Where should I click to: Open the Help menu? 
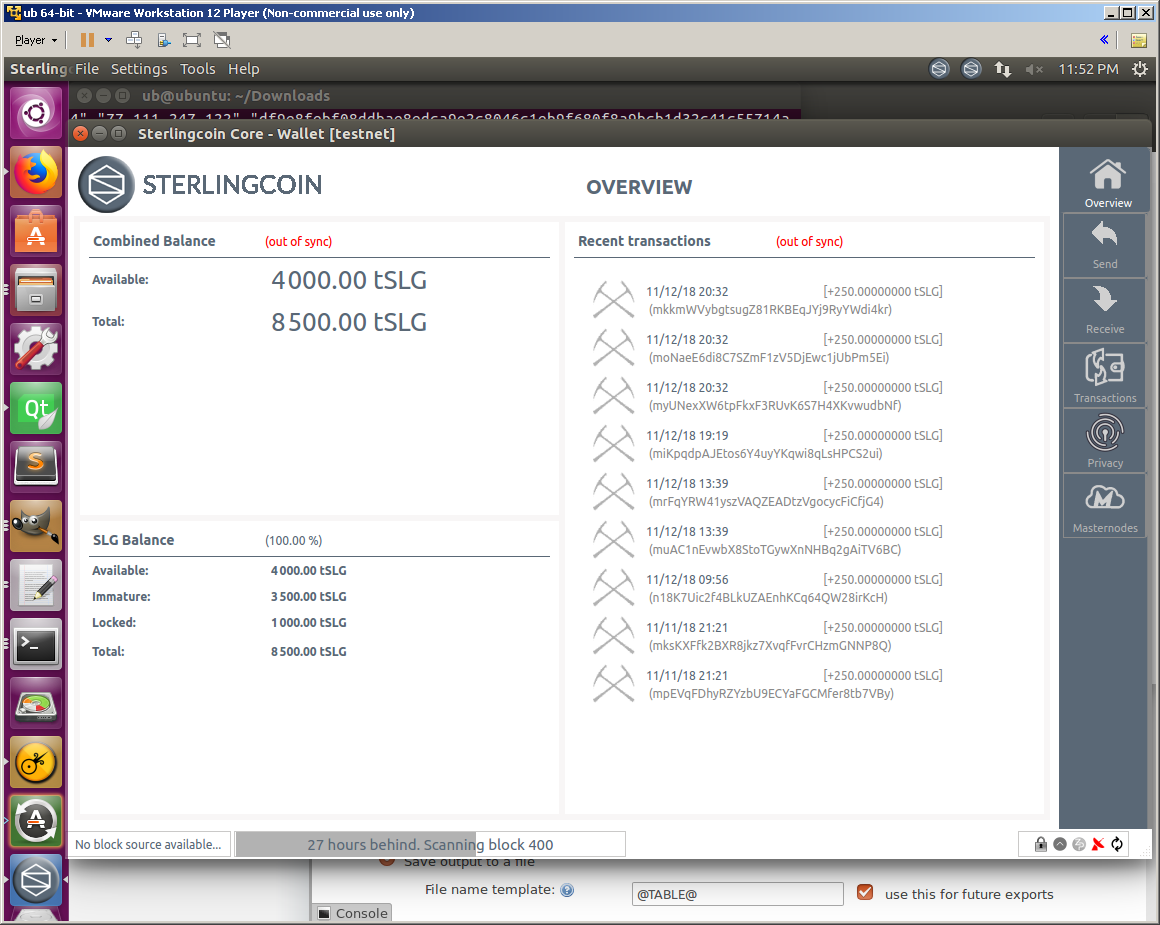243,69
